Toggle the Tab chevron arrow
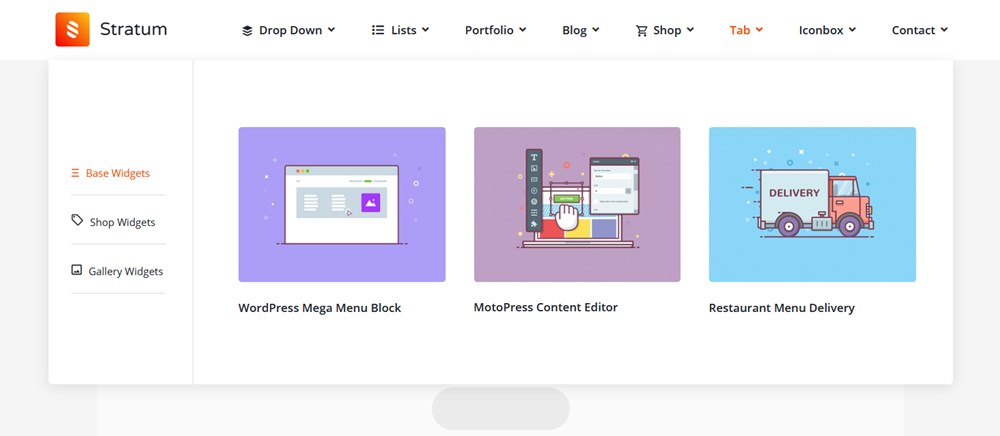 point(759,29)
